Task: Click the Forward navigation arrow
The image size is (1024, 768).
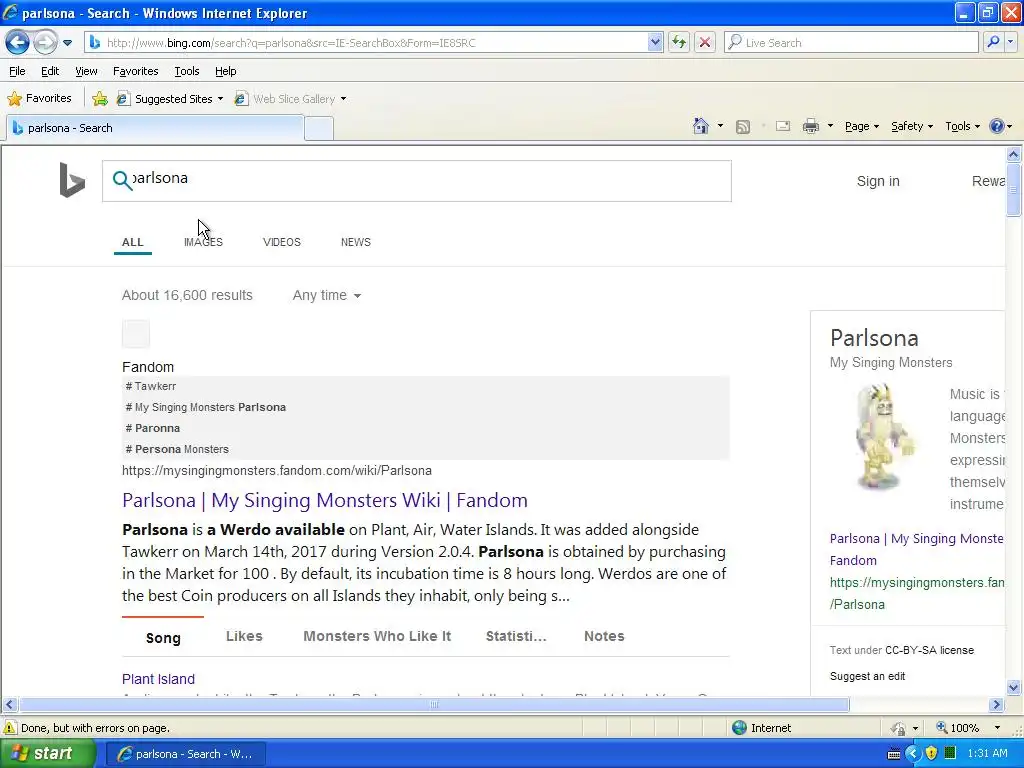Action: 45,42
